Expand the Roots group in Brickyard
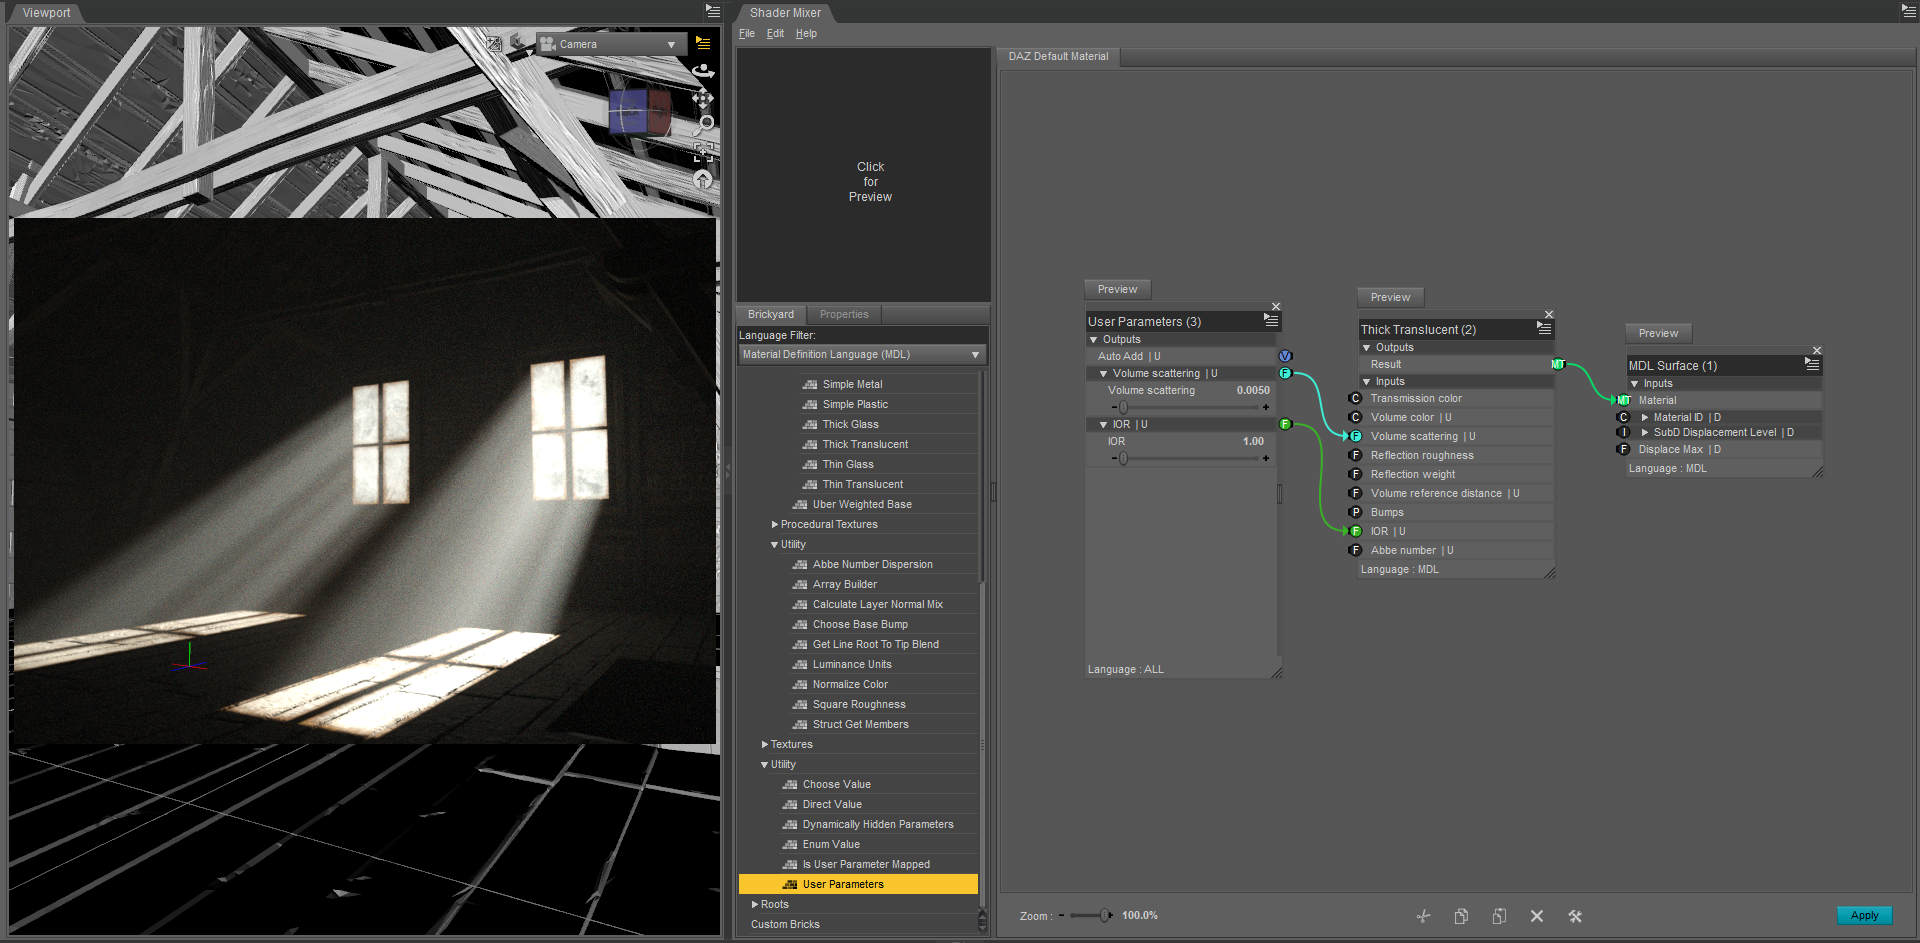 click(x=754, y=904)
